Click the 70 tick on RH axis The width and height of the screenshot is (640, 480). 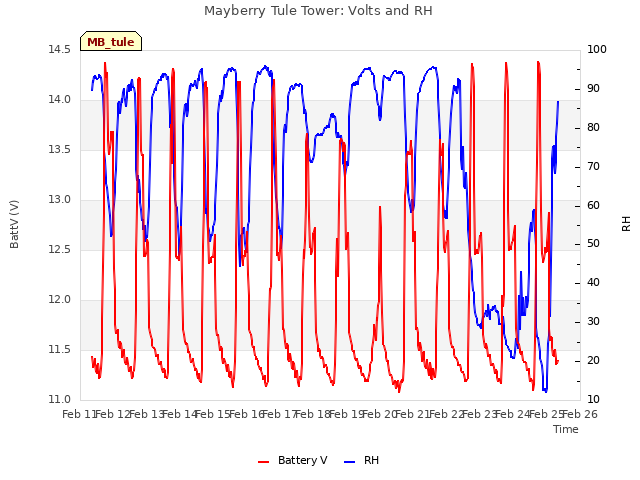pos(593,167)
